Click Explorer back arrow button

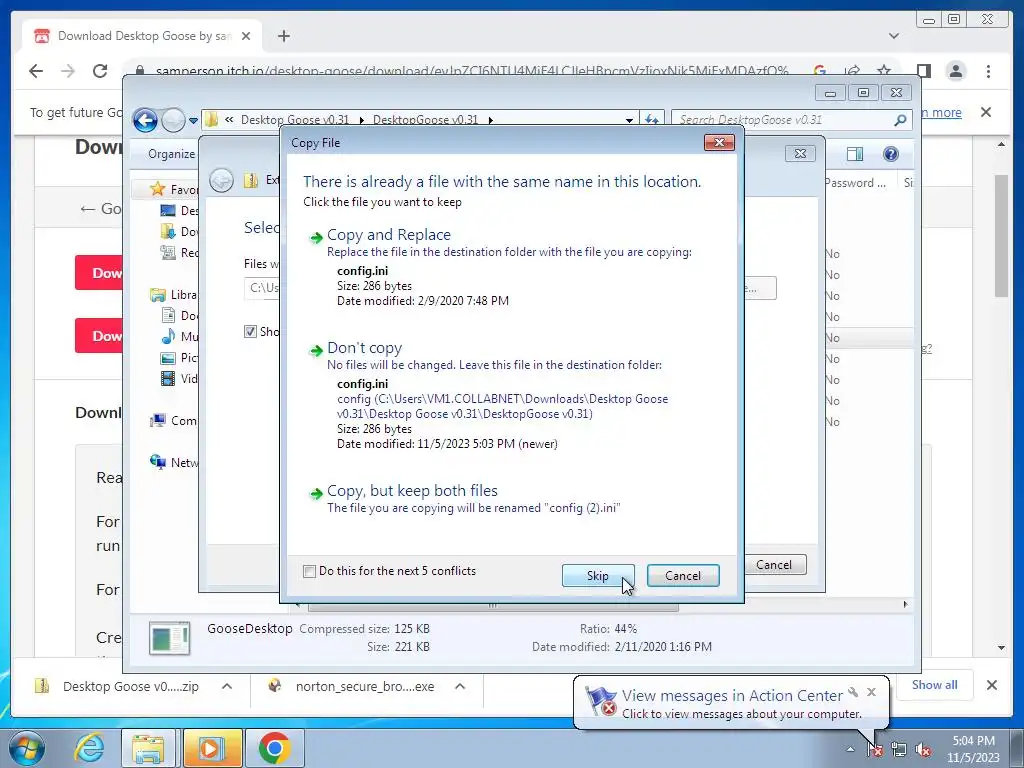pyautogui.click(x=145, y=120)
